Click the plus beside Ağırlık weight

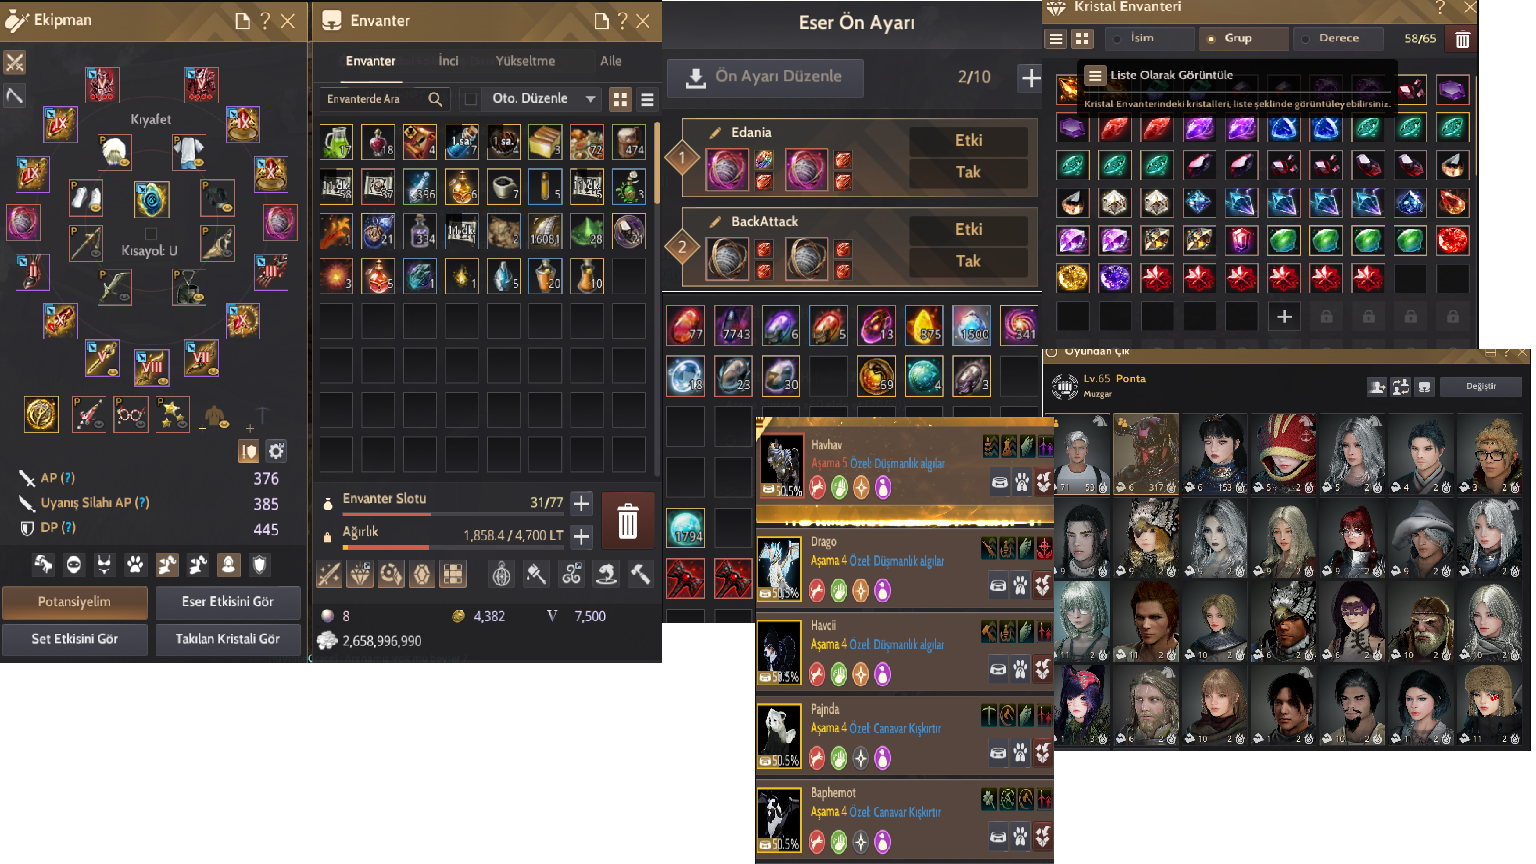(581, 536)
